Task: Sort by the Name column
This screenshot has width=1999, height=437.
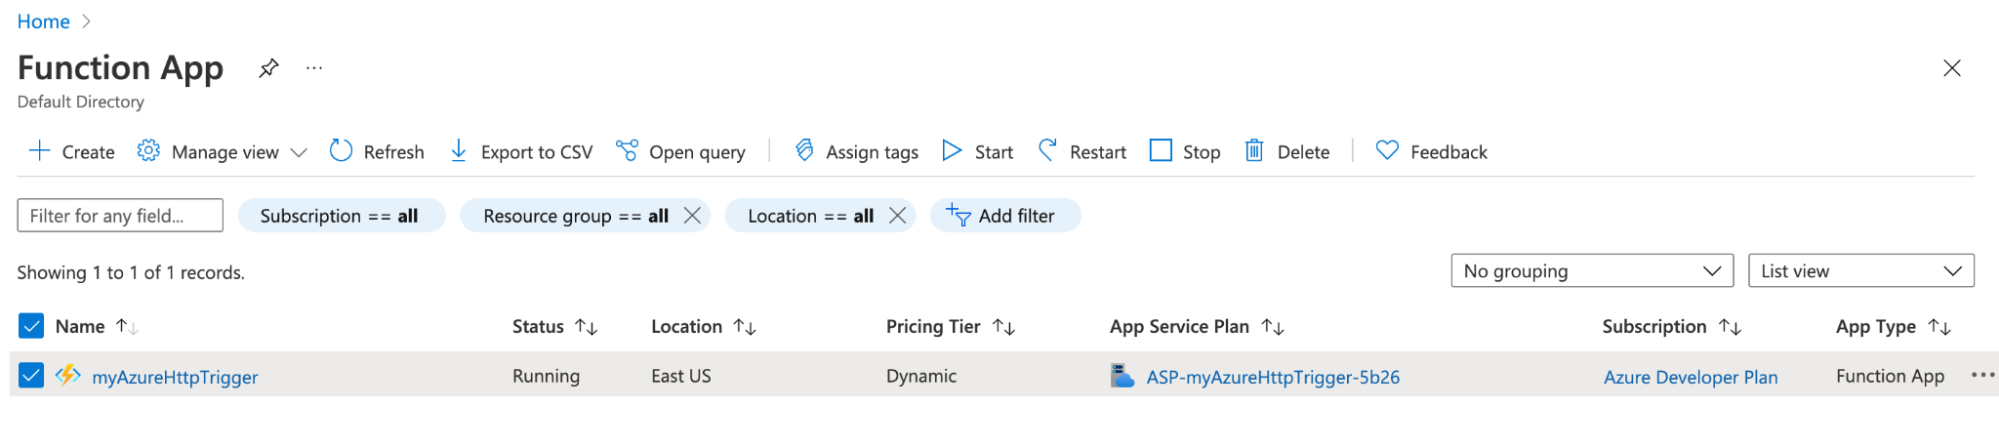Action: tap(96, 326)
